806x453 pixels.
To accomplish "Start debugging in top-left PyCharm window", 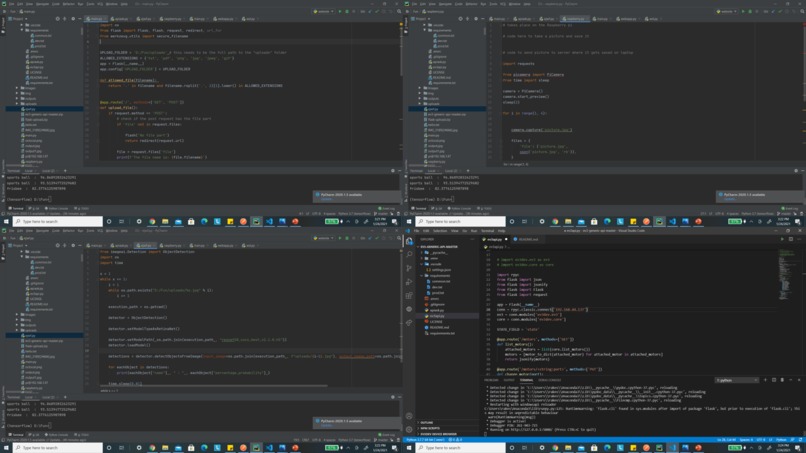I will pos(347,11).
